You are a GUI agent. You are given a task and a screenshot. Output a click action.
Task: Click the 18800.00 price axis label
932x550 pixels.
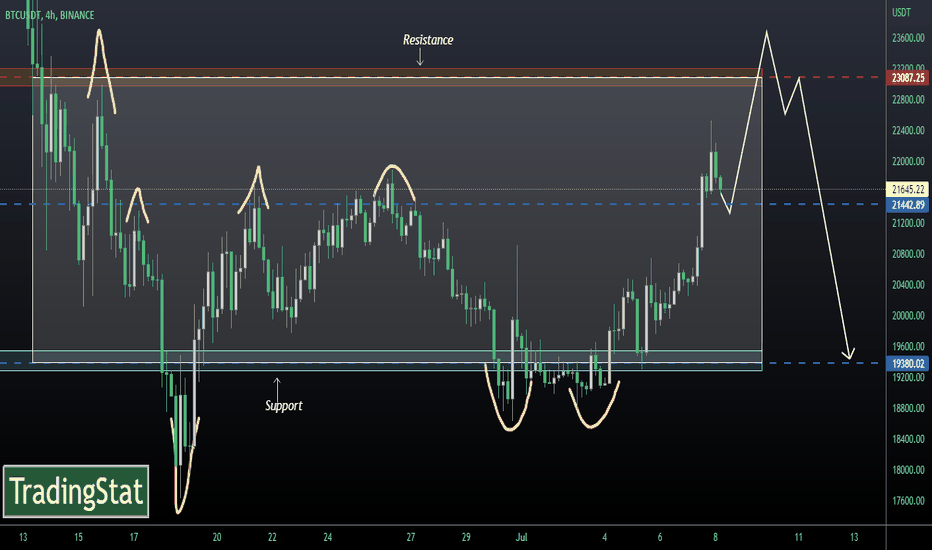(x=908, y=408)
